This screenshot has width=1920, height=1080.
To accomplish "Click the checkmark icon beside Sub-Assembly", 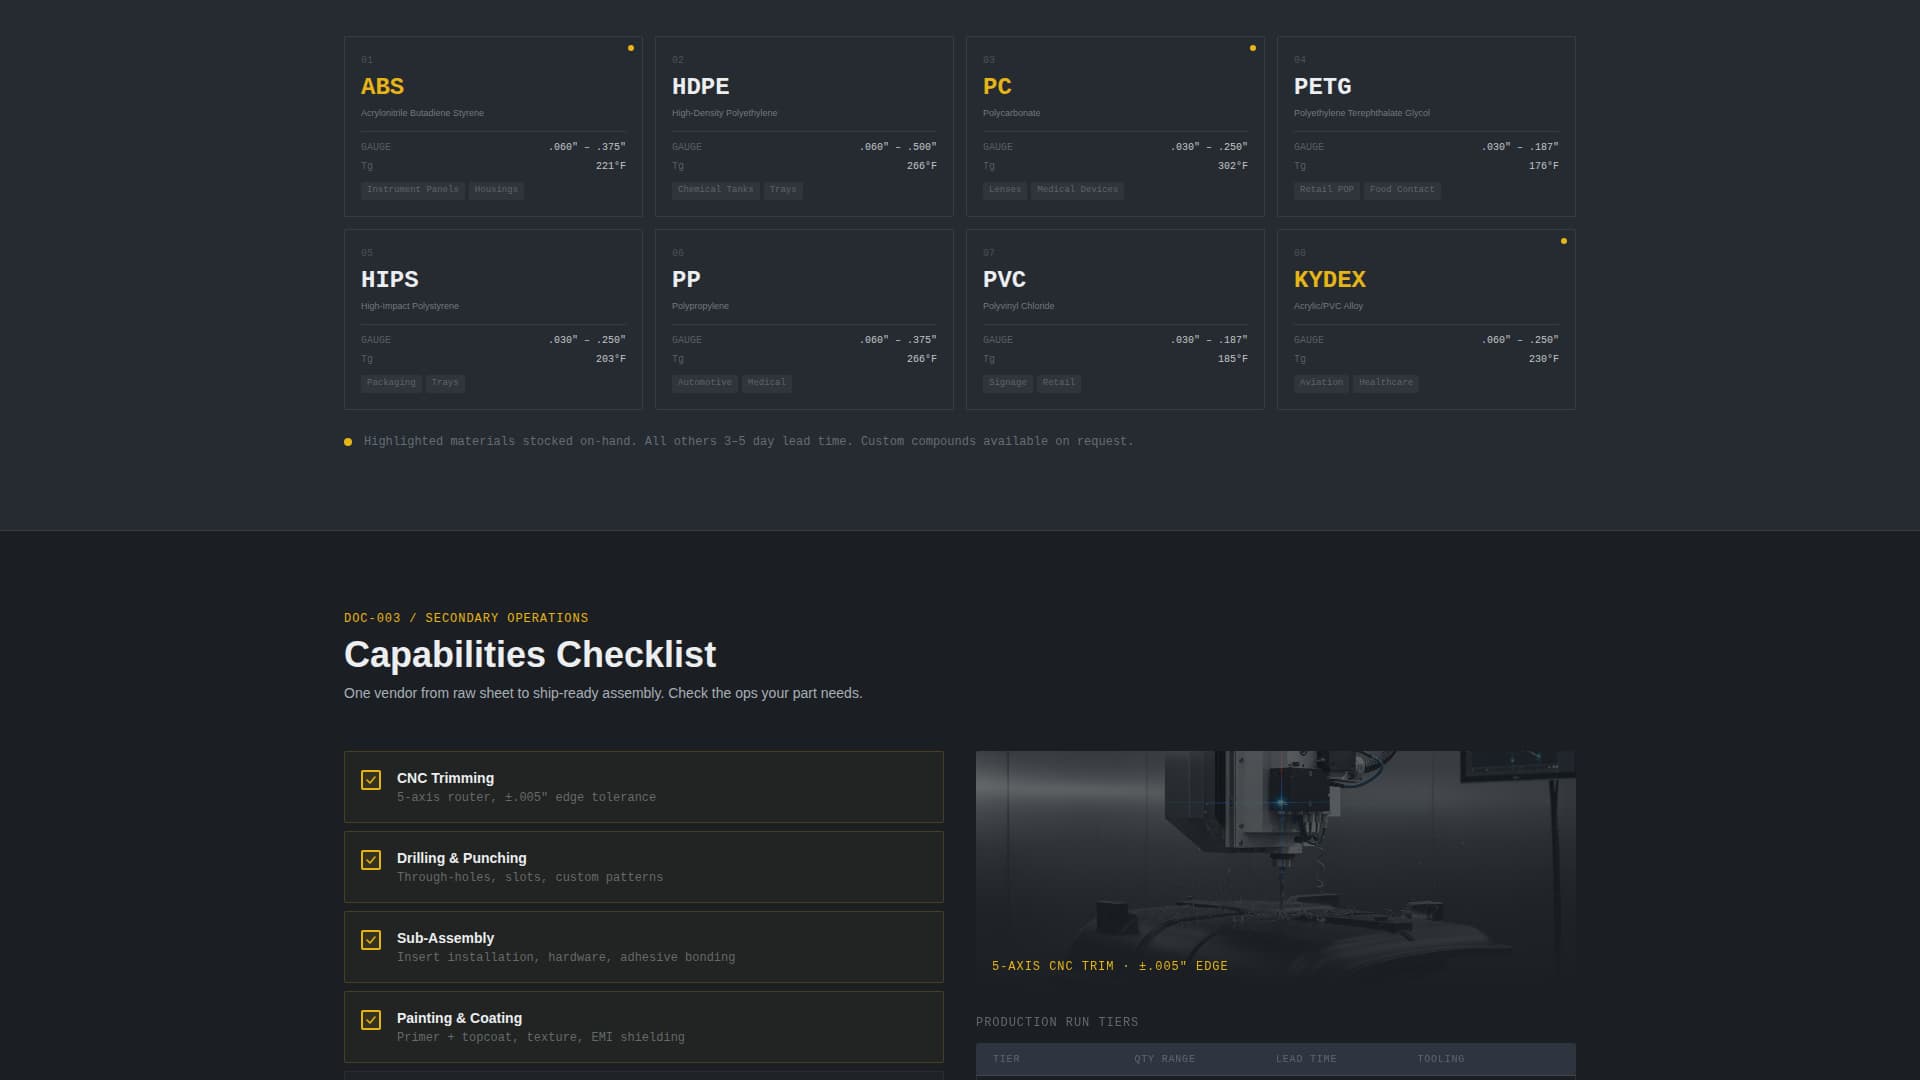I will tap(372, 939).
